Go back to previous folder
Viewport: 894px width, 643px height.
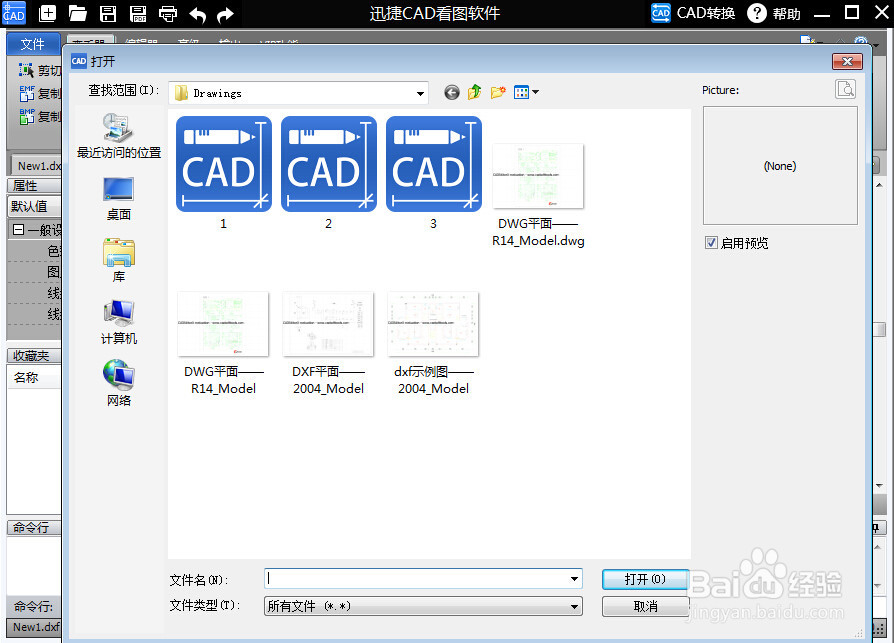452,92
